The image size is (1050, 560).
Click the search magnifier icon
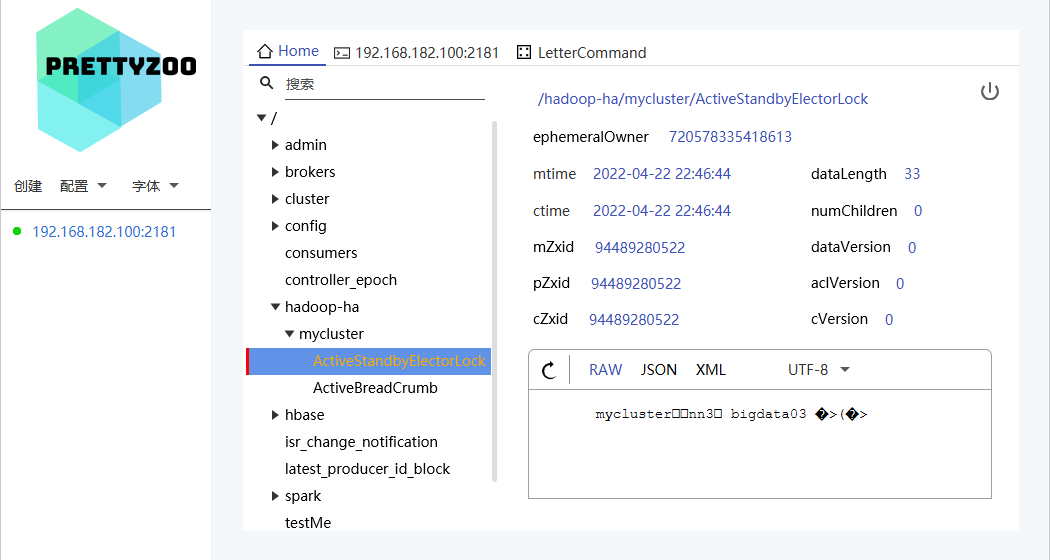[267, 83]
